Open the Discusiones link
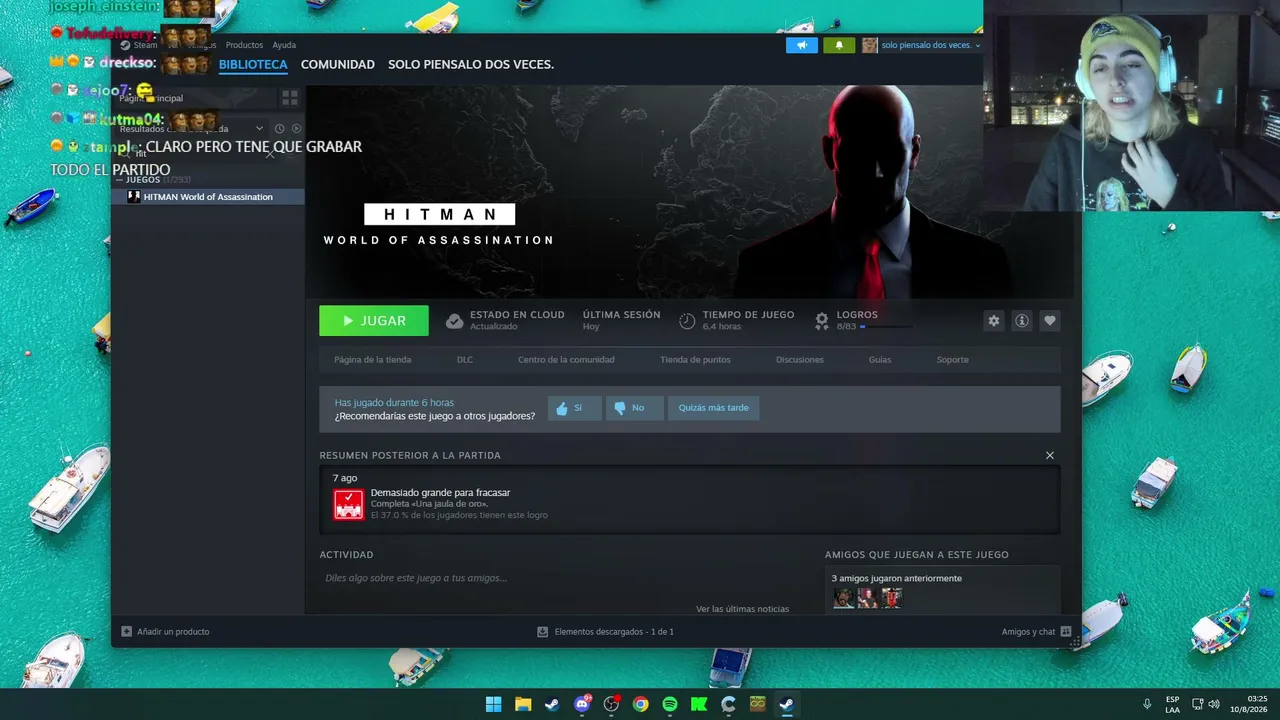 tap(800, 360)
